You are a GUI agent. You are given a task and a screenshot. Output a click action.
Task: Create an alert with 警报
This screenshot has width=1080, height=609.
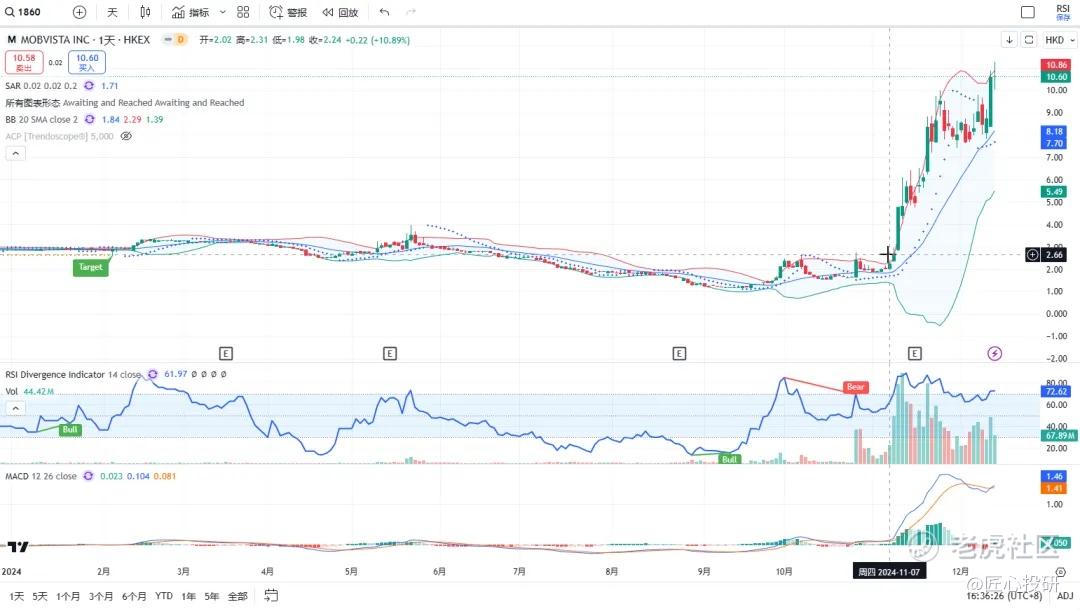pyautogui.click(x=288, y=12)
